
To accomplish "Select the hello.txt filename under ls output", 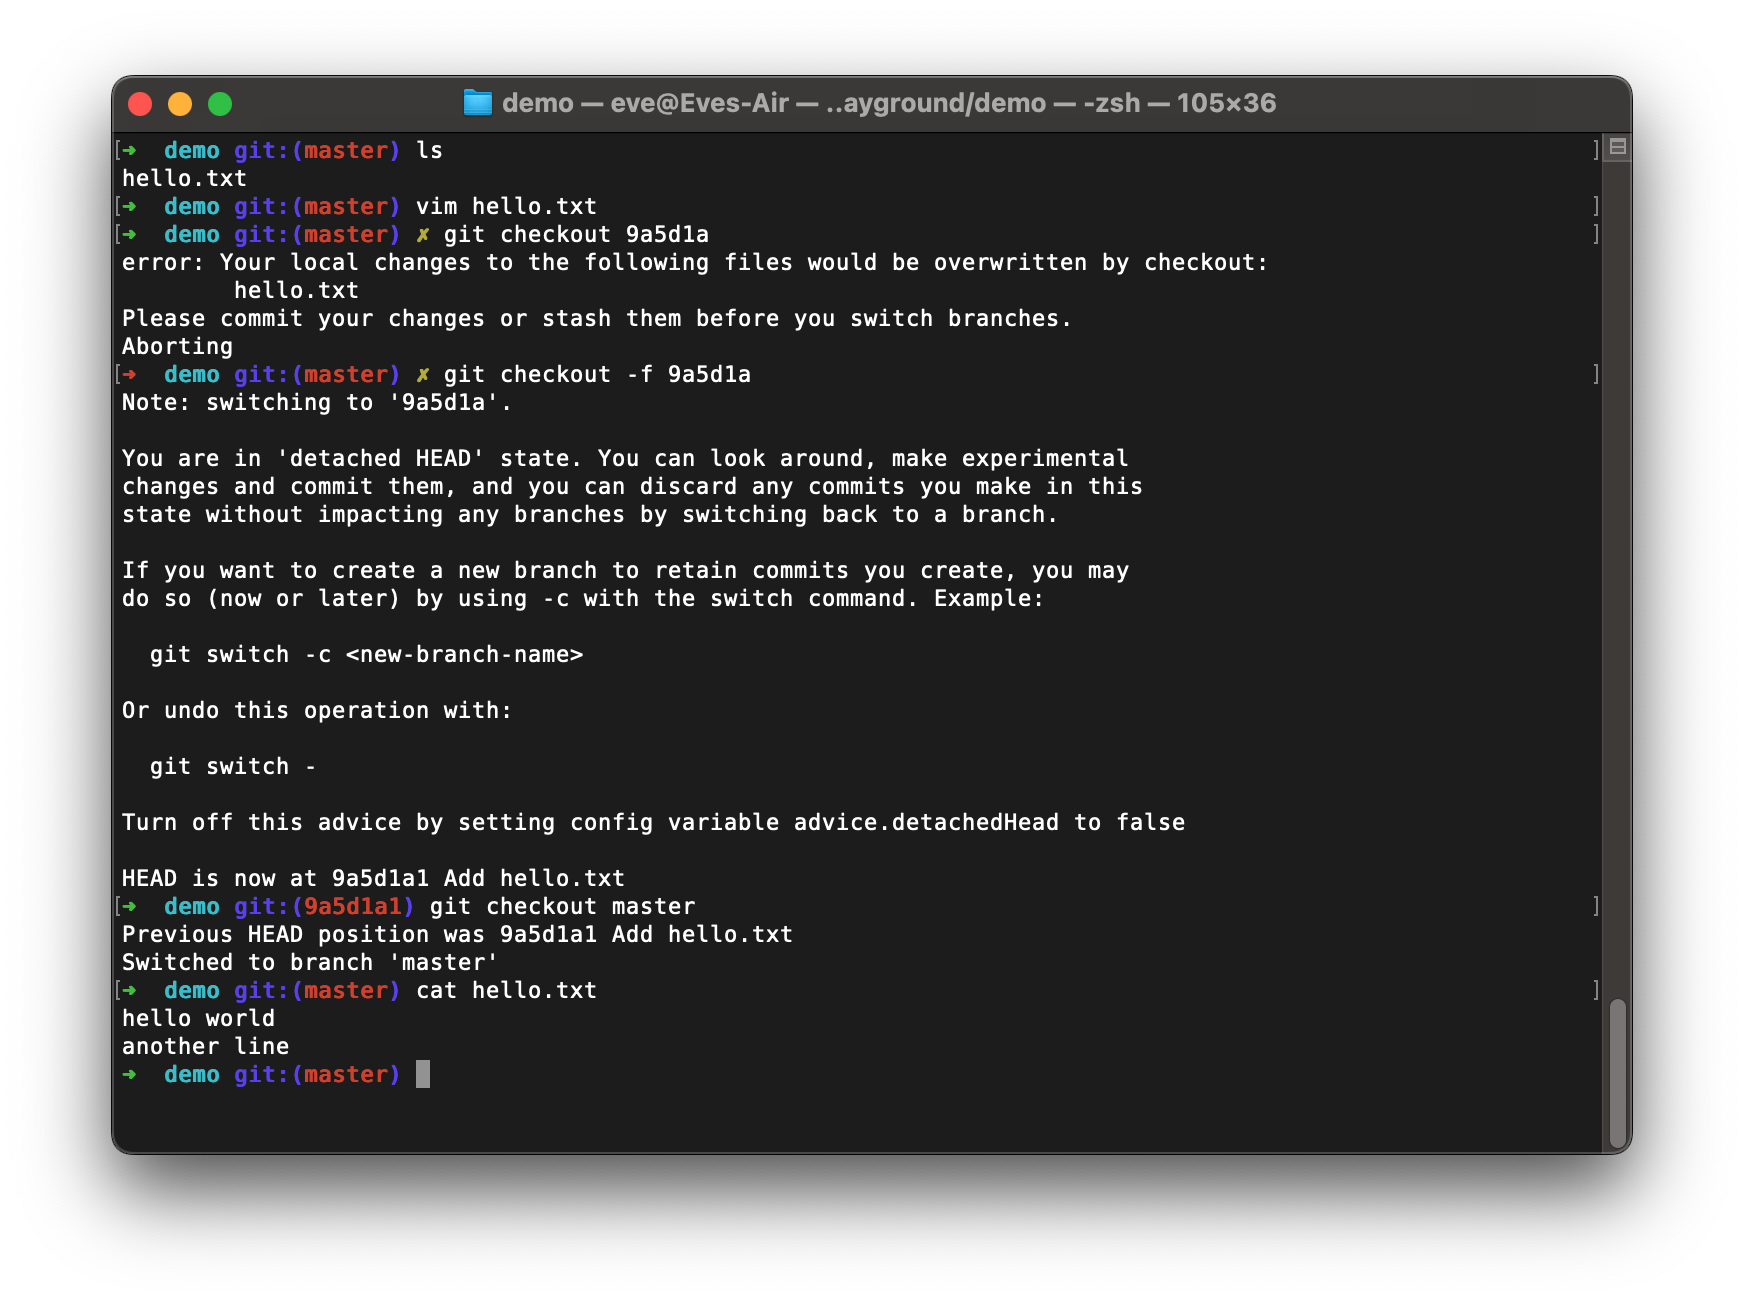I will pyautogui.click(x=183, y=178).
